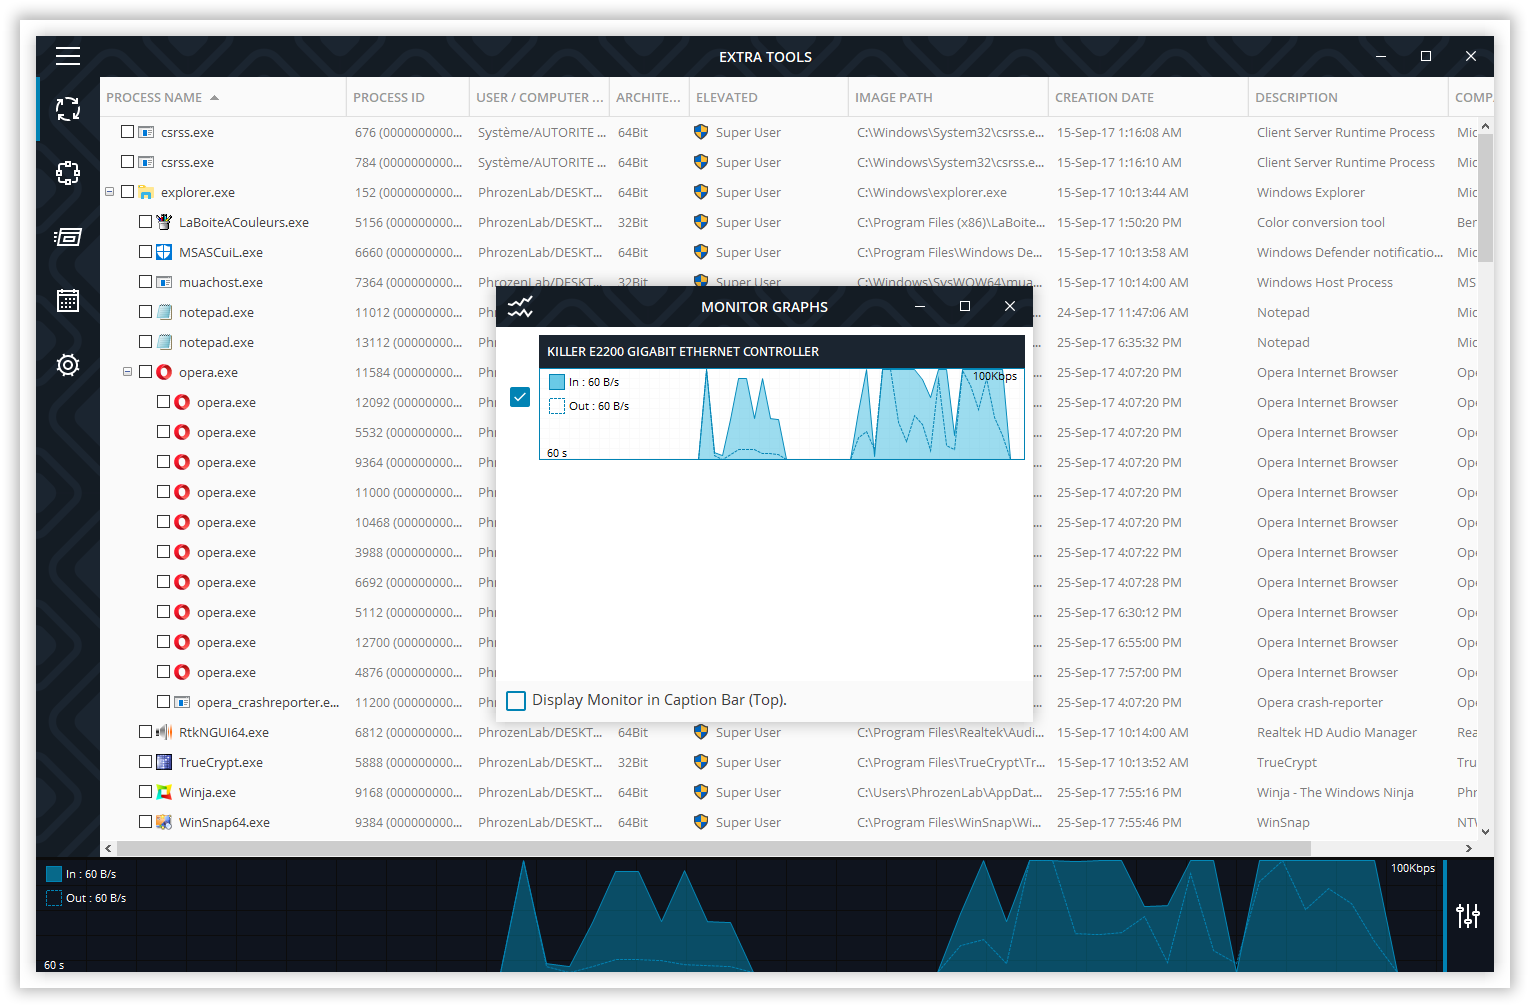
Task: Click the shield icon in explorer.exe row
Action: coord(701,192)
